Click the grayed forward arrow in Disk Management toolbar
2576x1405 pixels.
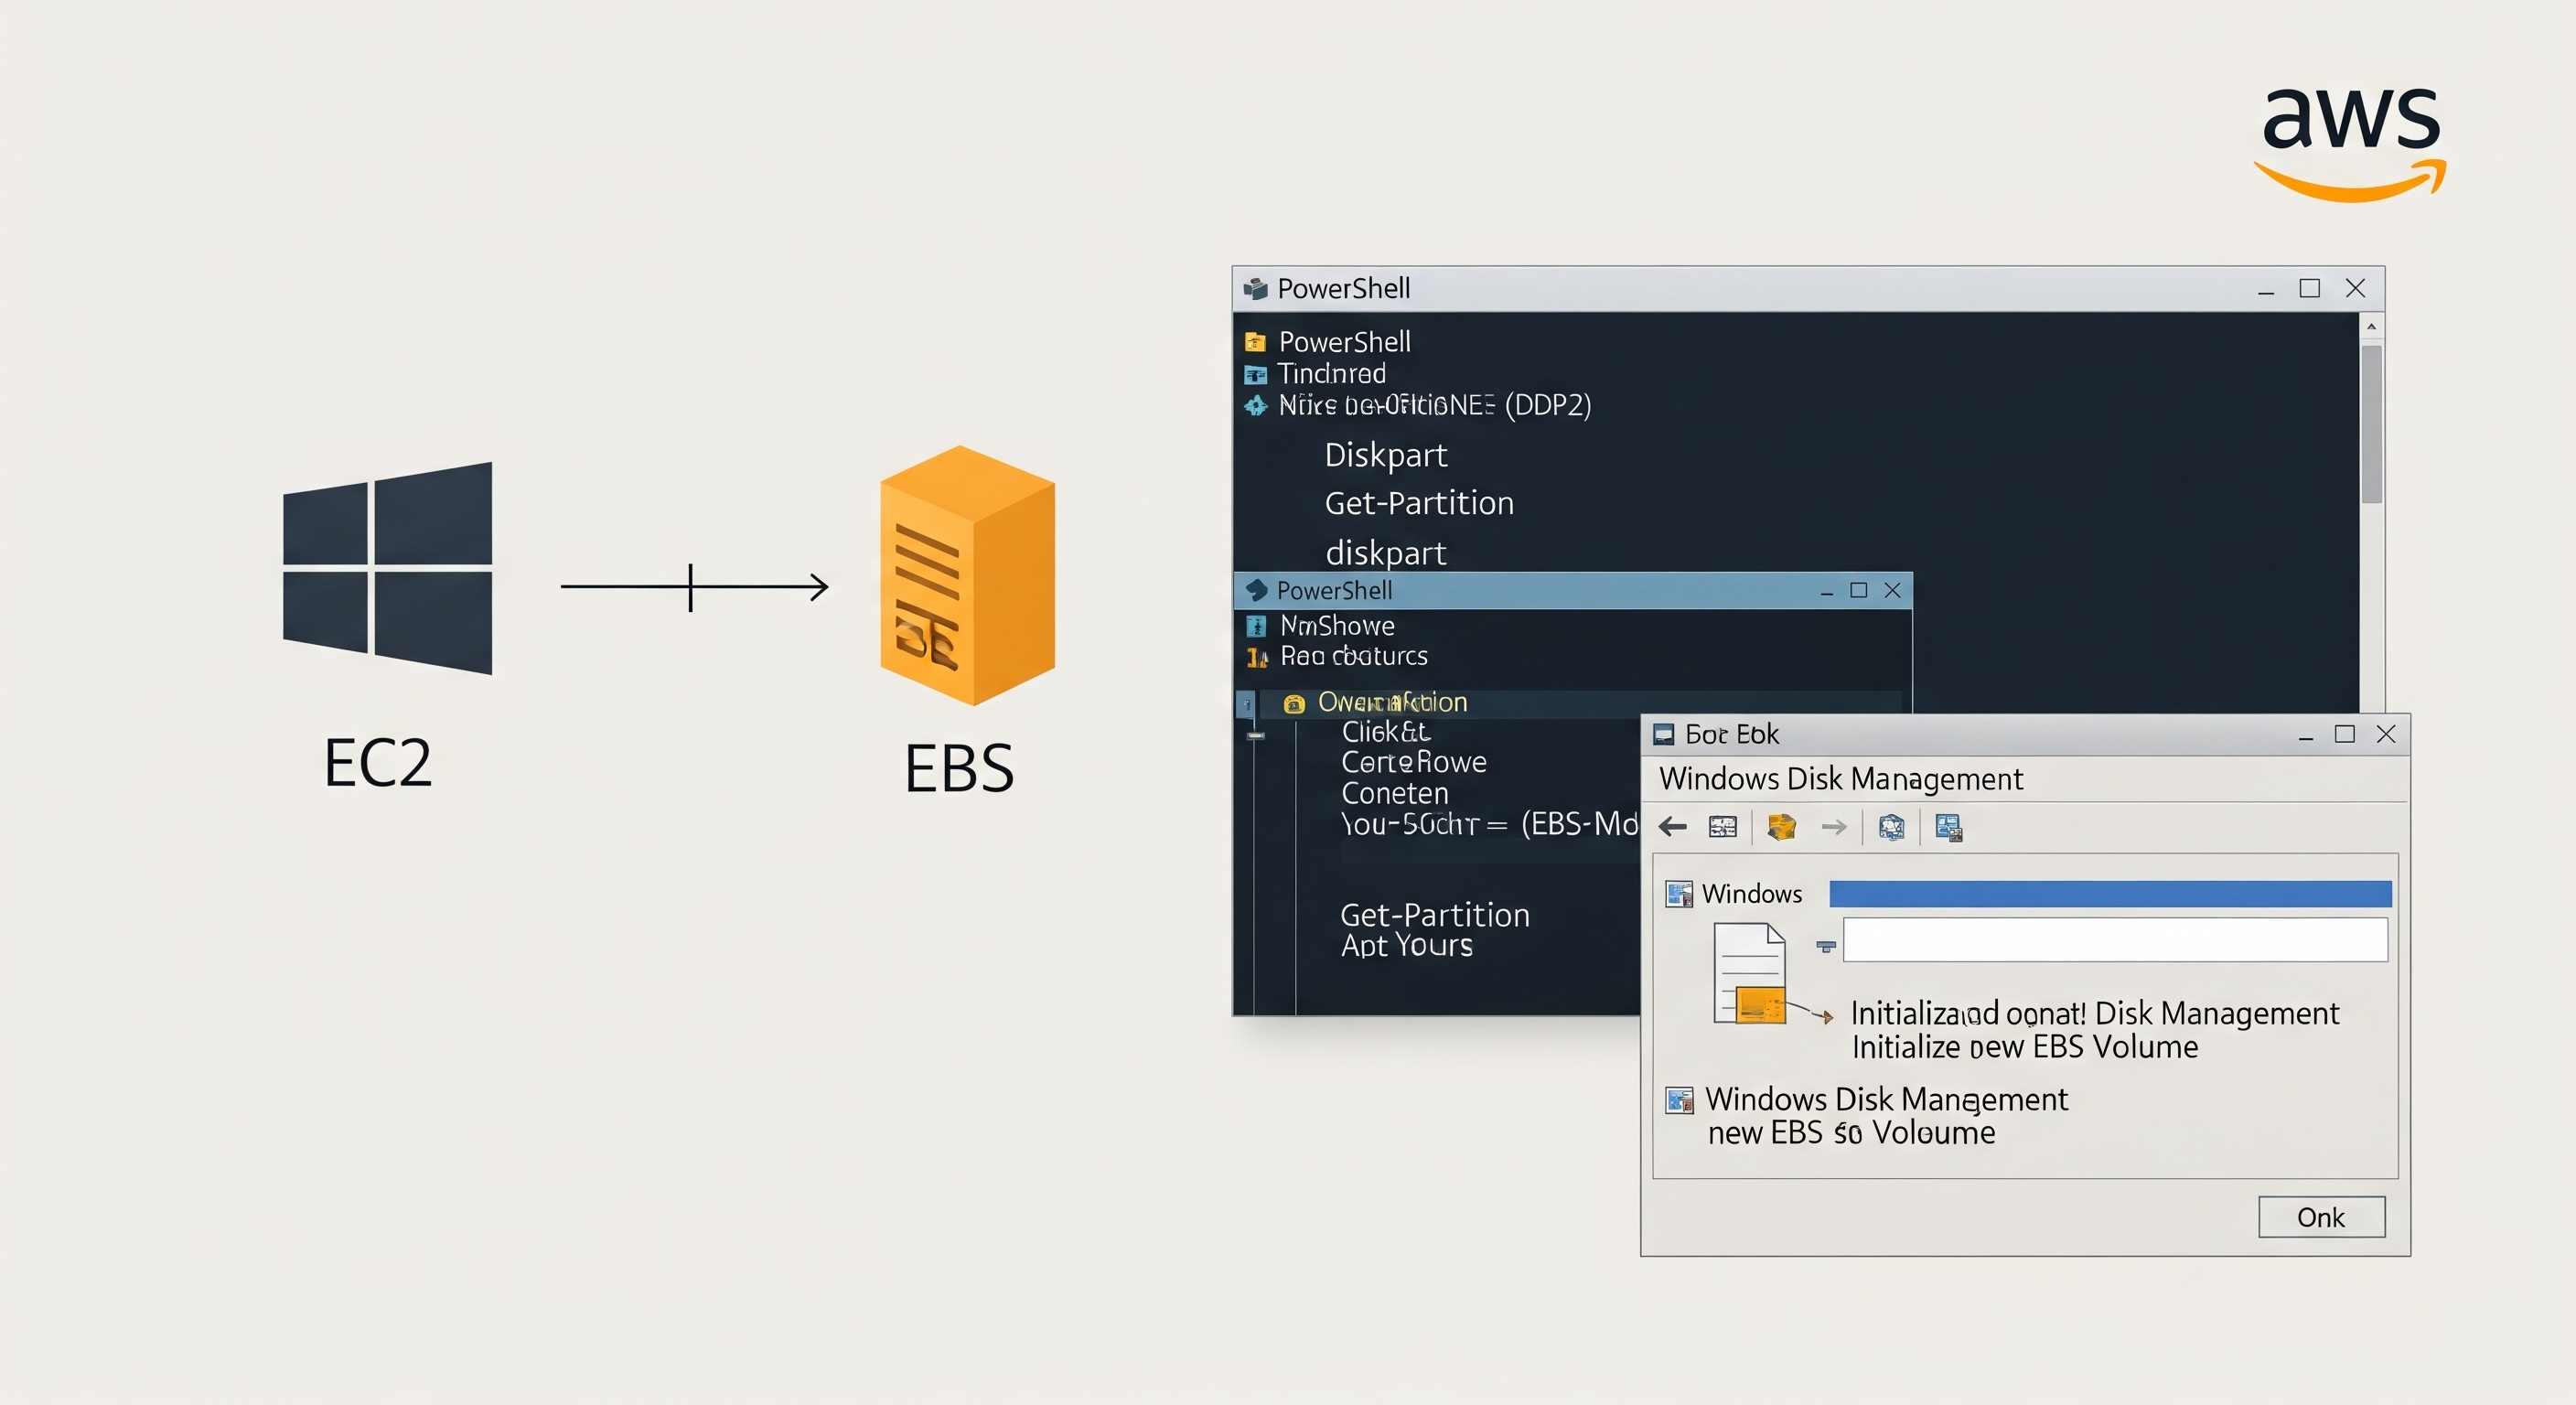[x=1833, y=826]
